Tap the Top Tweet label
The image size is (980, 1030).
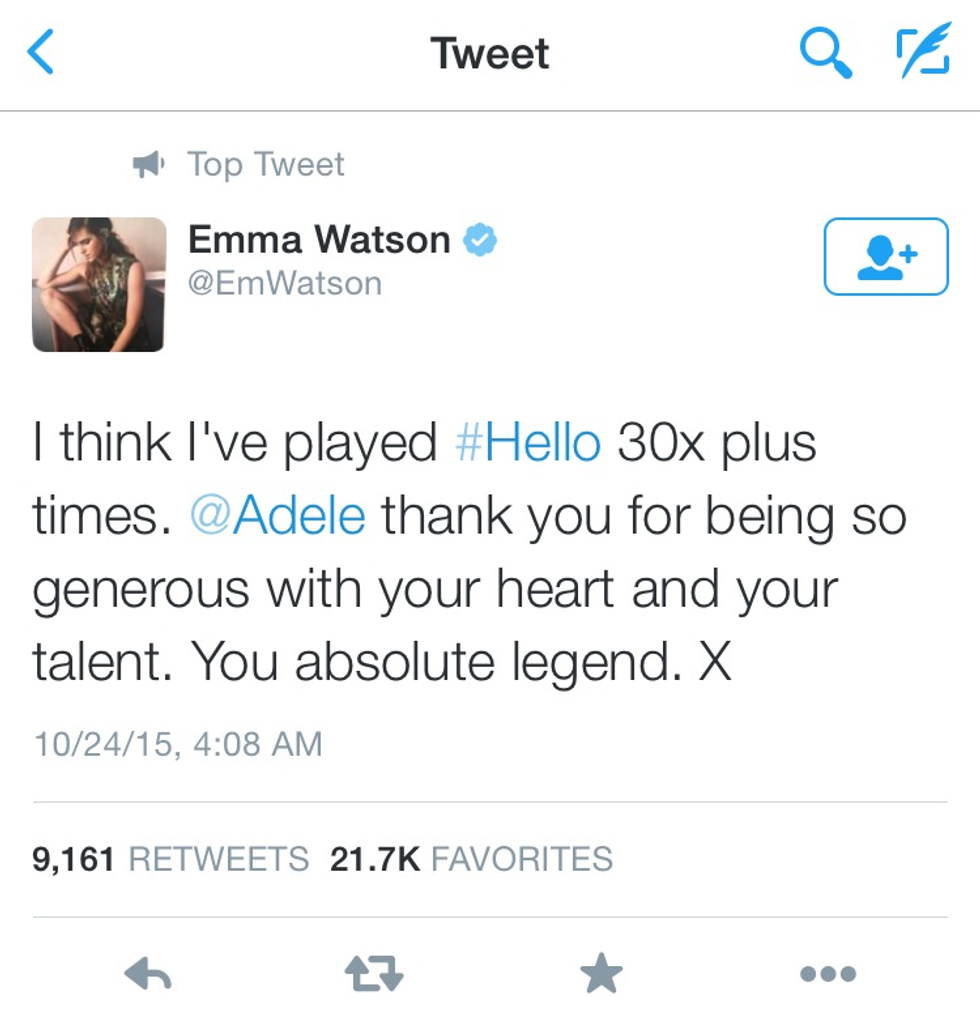[x=265, y=164]
